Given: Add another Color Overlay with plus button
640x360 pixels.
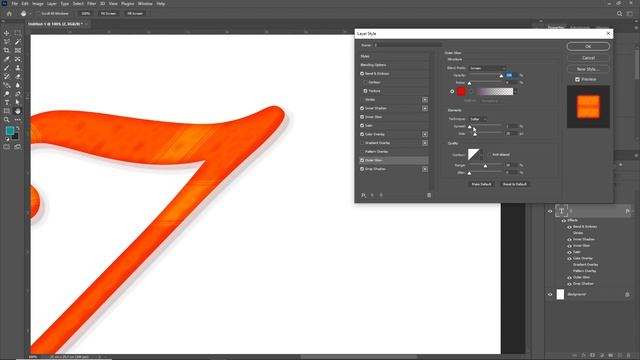Looking at the screenshot, I should 425,134.
